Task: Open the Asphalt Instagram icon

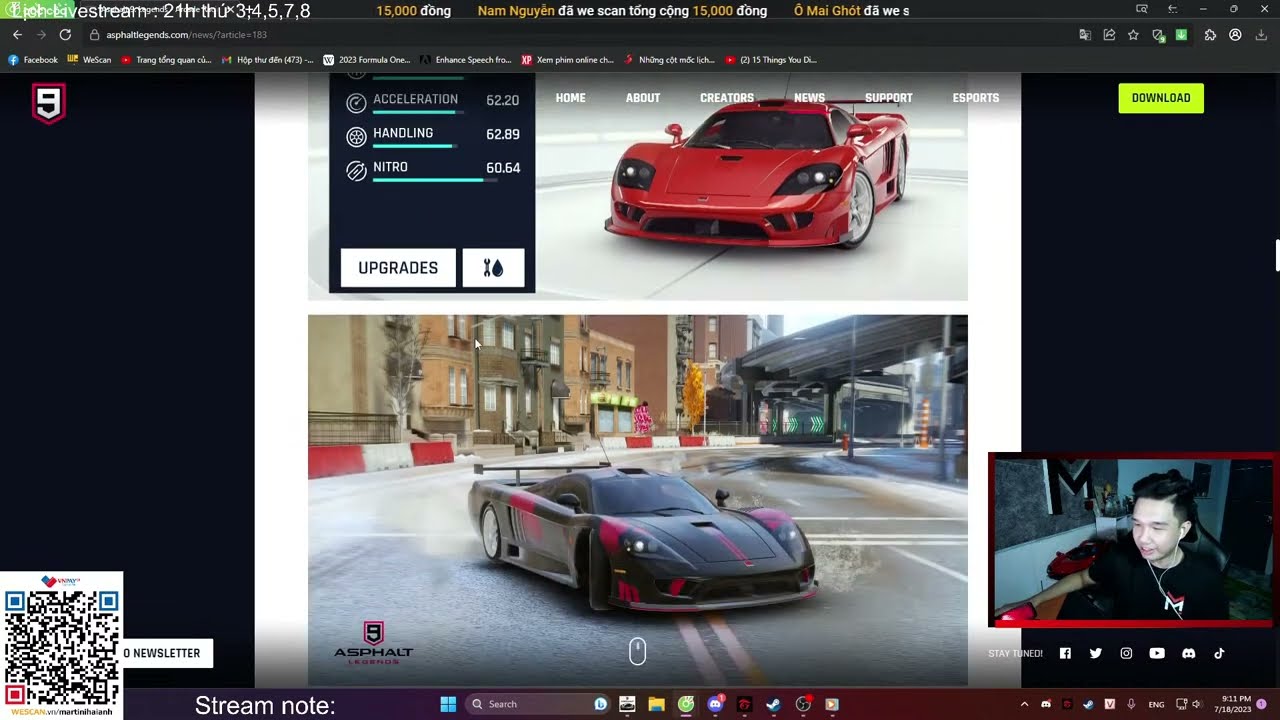Action: (x=1126, y=653)
